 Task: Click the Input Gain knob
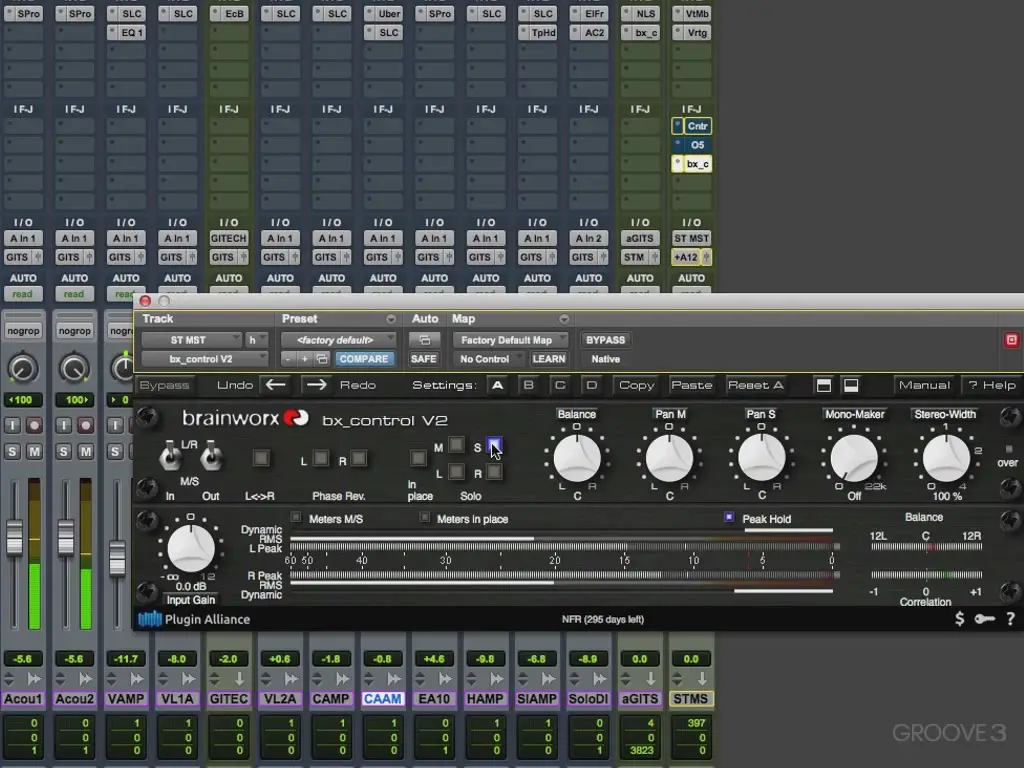[191, 549]
